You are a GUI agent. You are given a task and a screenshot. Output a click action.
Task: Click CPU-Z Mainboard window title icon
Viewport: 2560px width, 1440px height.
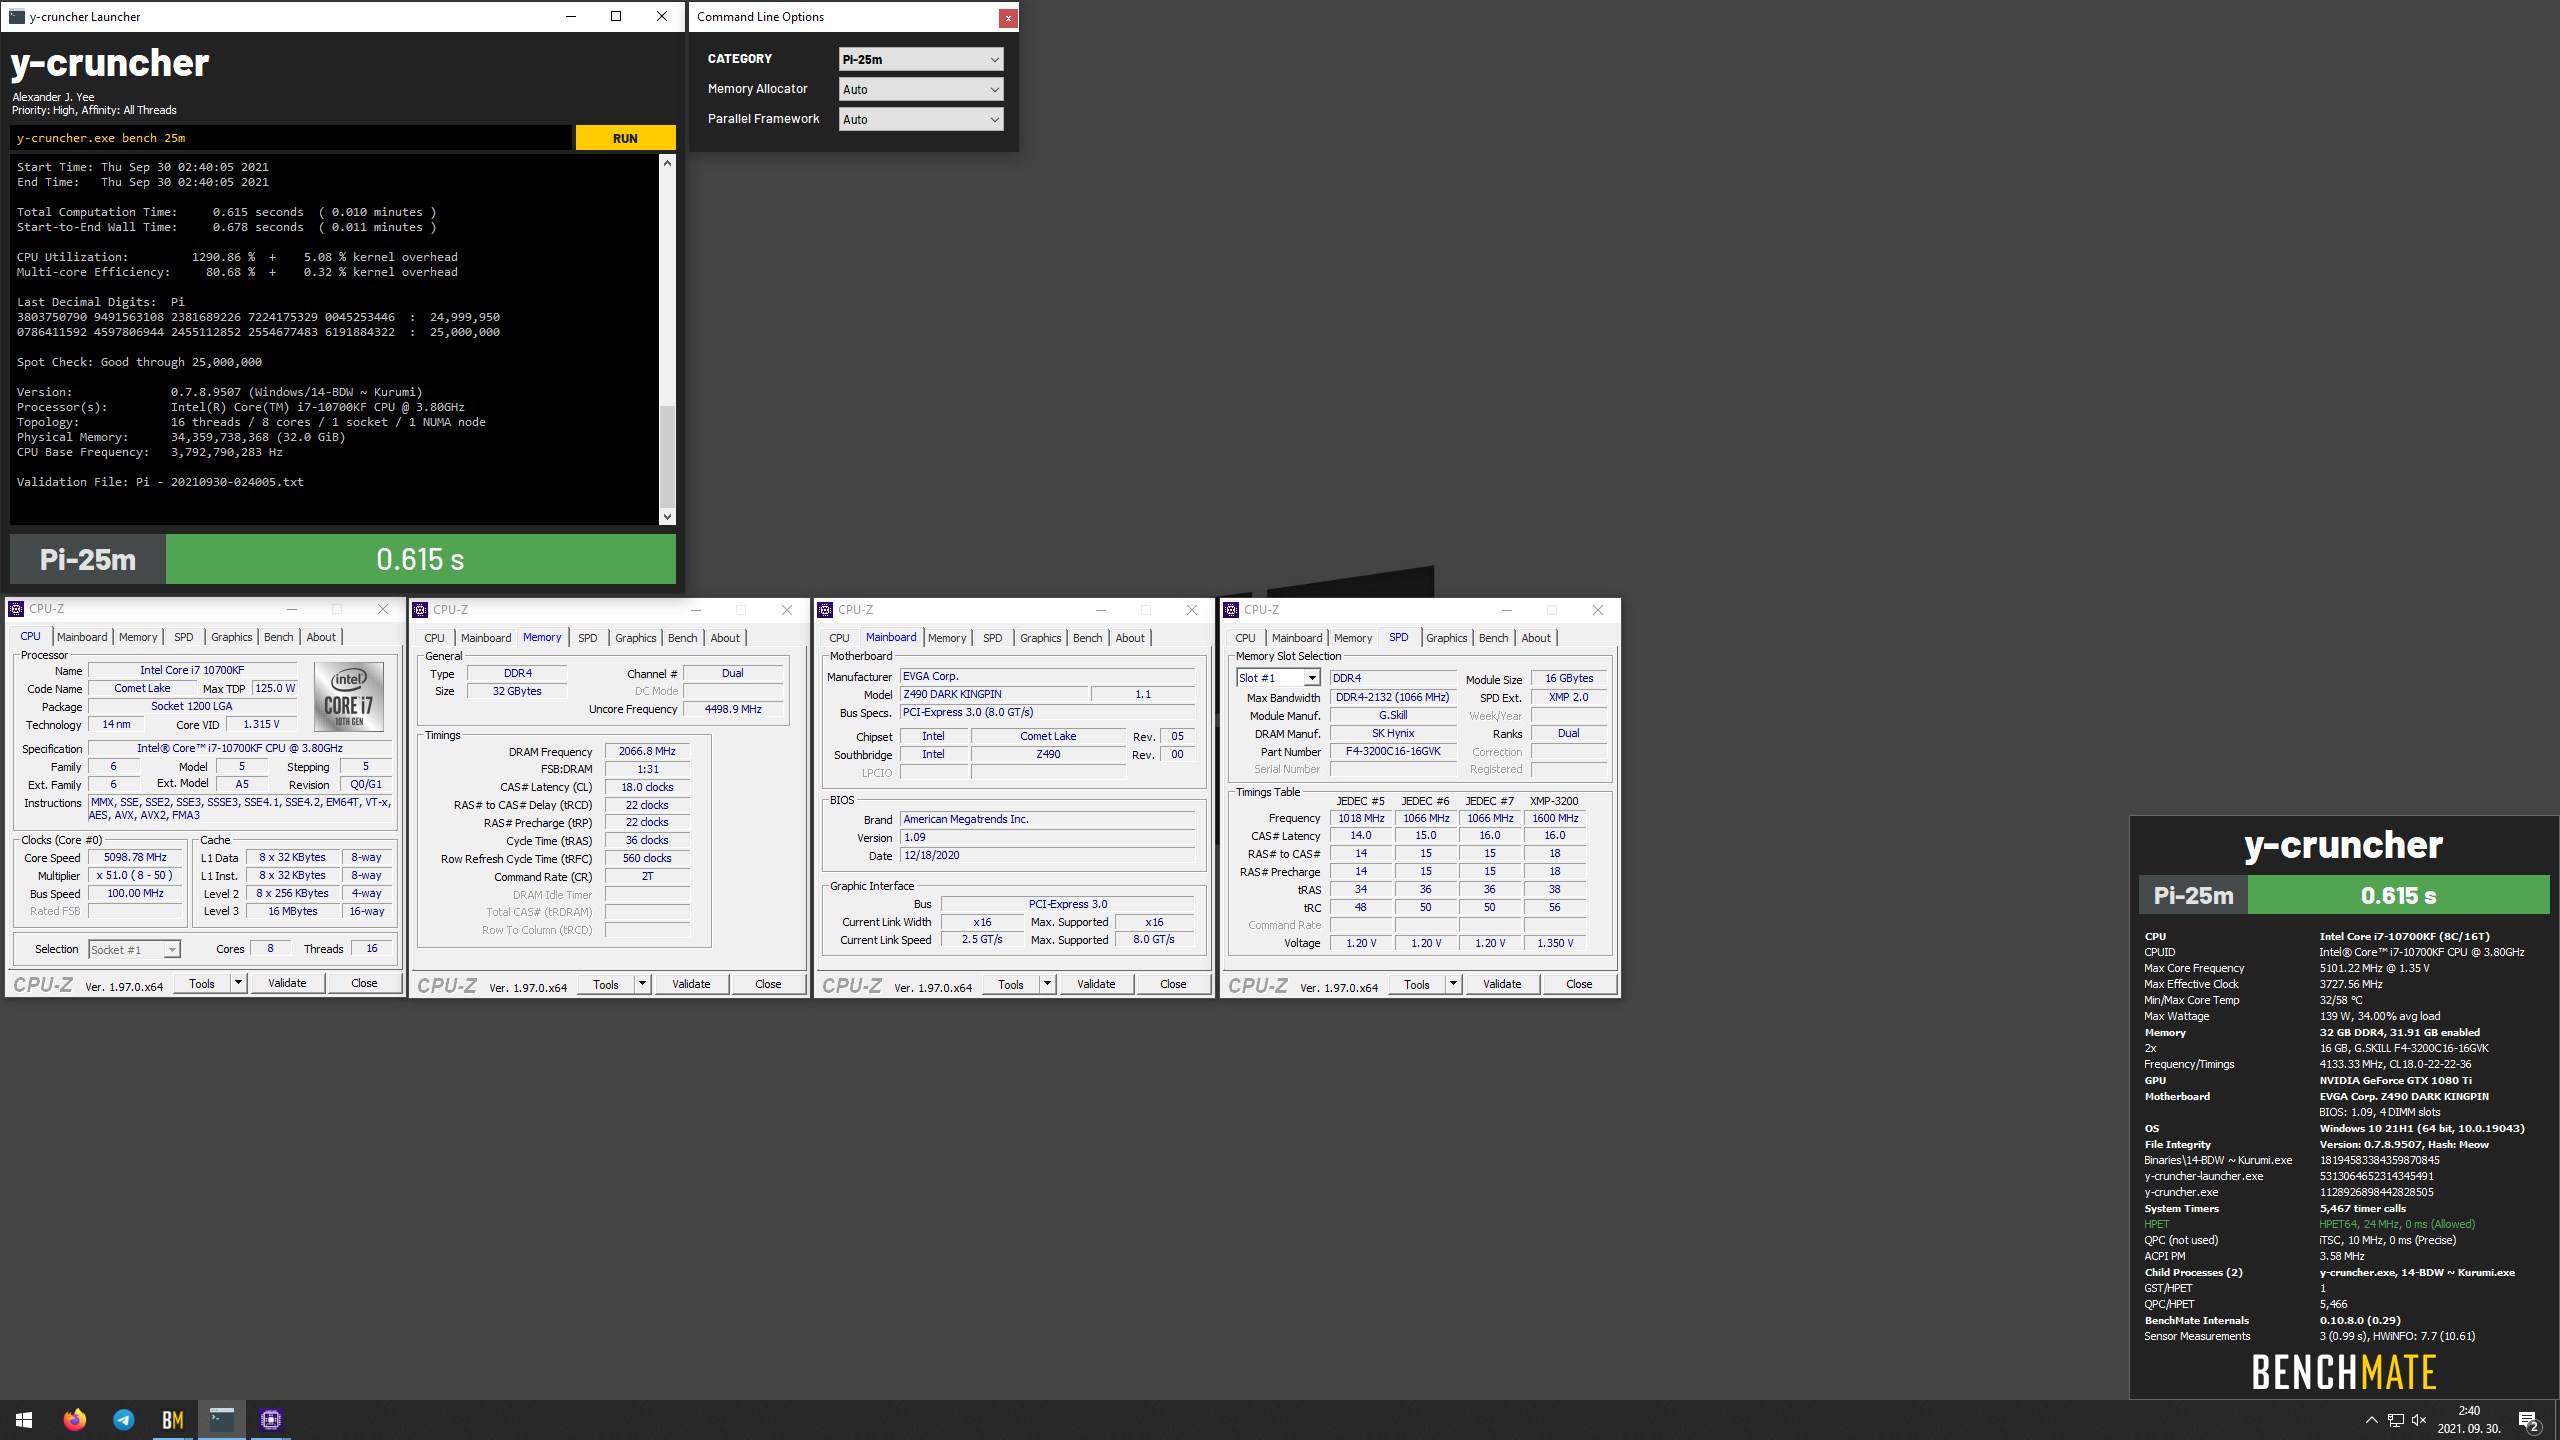click(x=825, y=609)
